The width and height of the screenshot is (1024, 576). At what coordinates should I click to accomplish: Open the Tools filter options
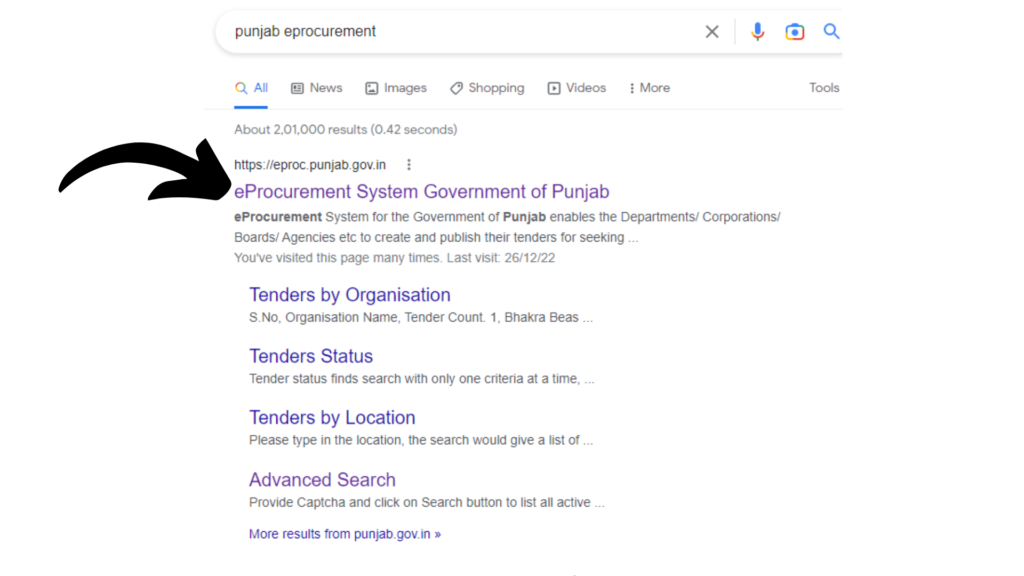coord(824,88)
